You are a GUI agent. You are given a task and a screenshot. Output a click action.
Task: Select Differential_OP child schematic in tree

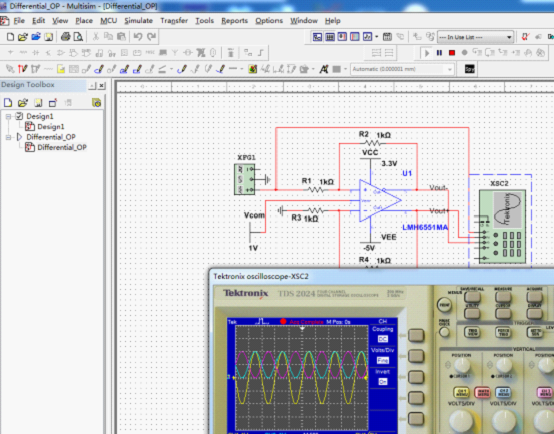[62, 147]
